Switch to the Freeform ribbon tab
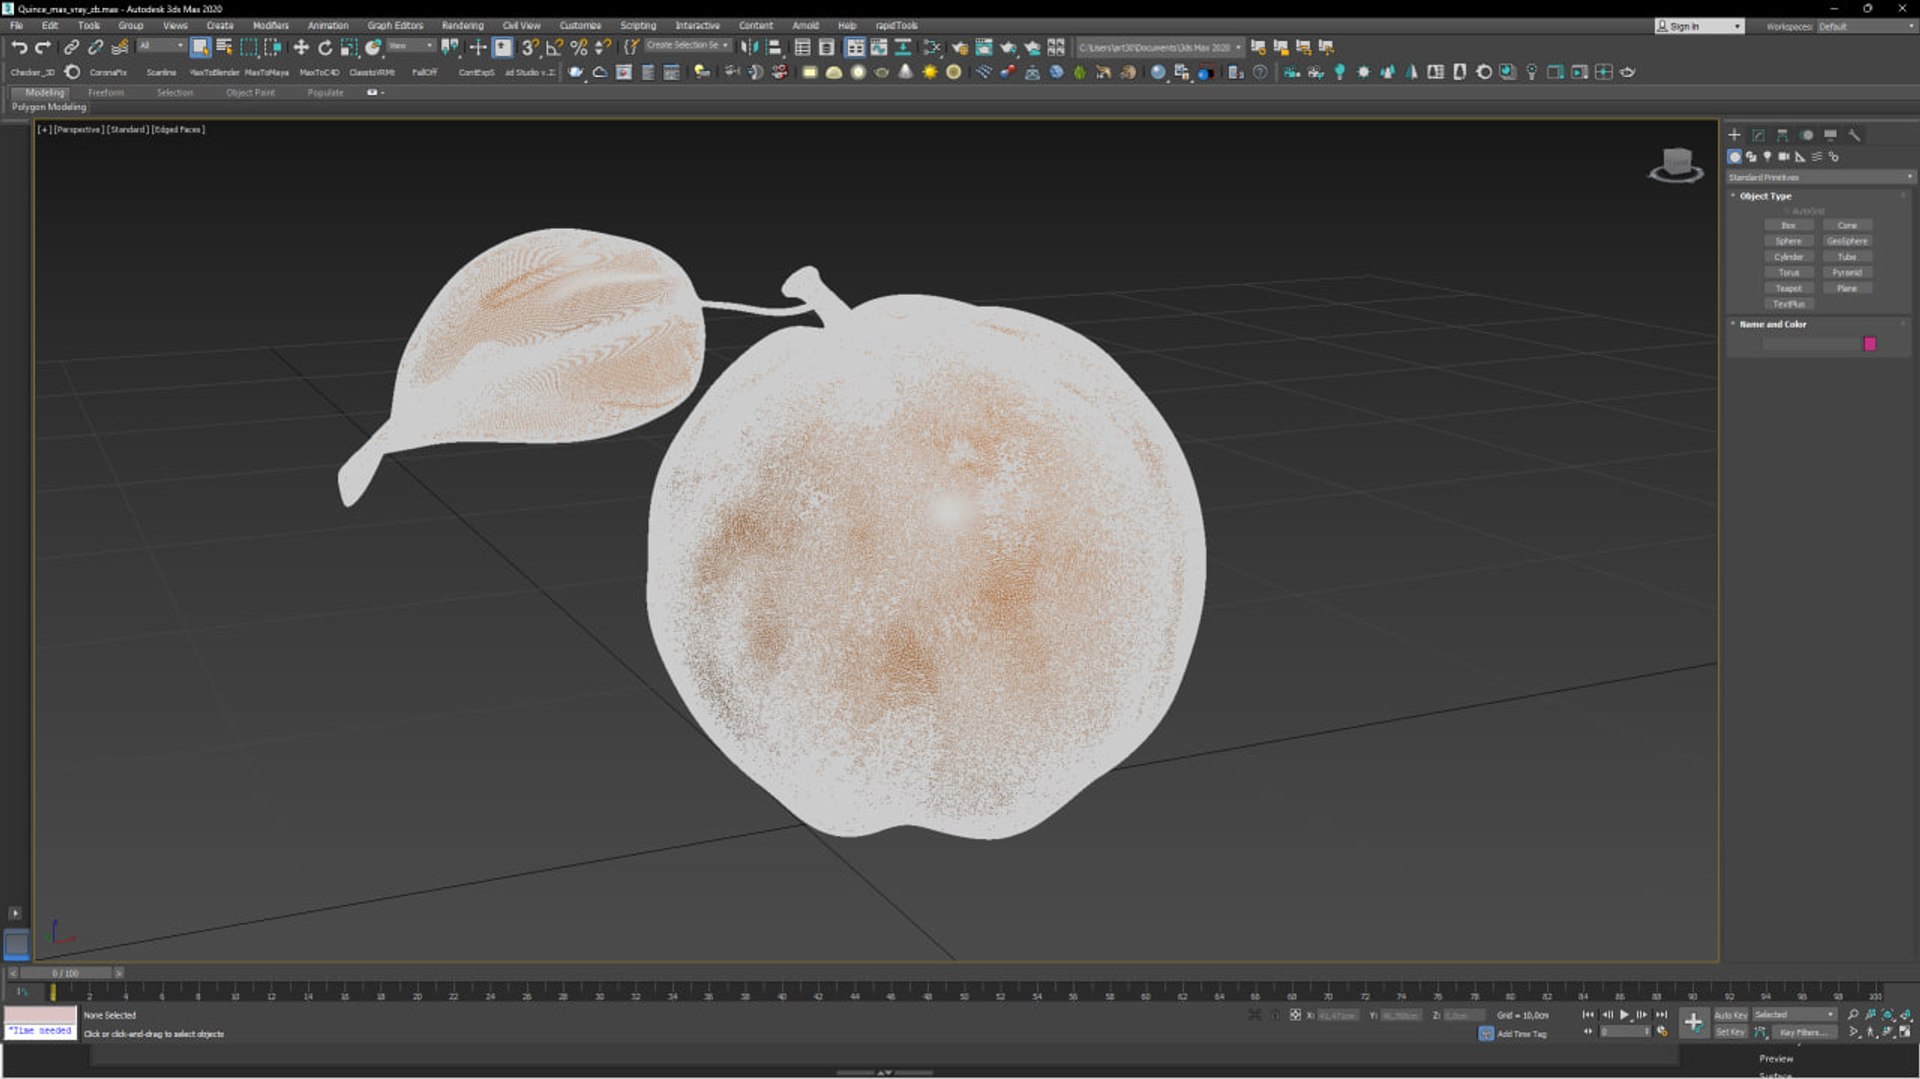The width and height of the screenshot is (1920, 1079). pyautogui.click(x=106, y=92)
